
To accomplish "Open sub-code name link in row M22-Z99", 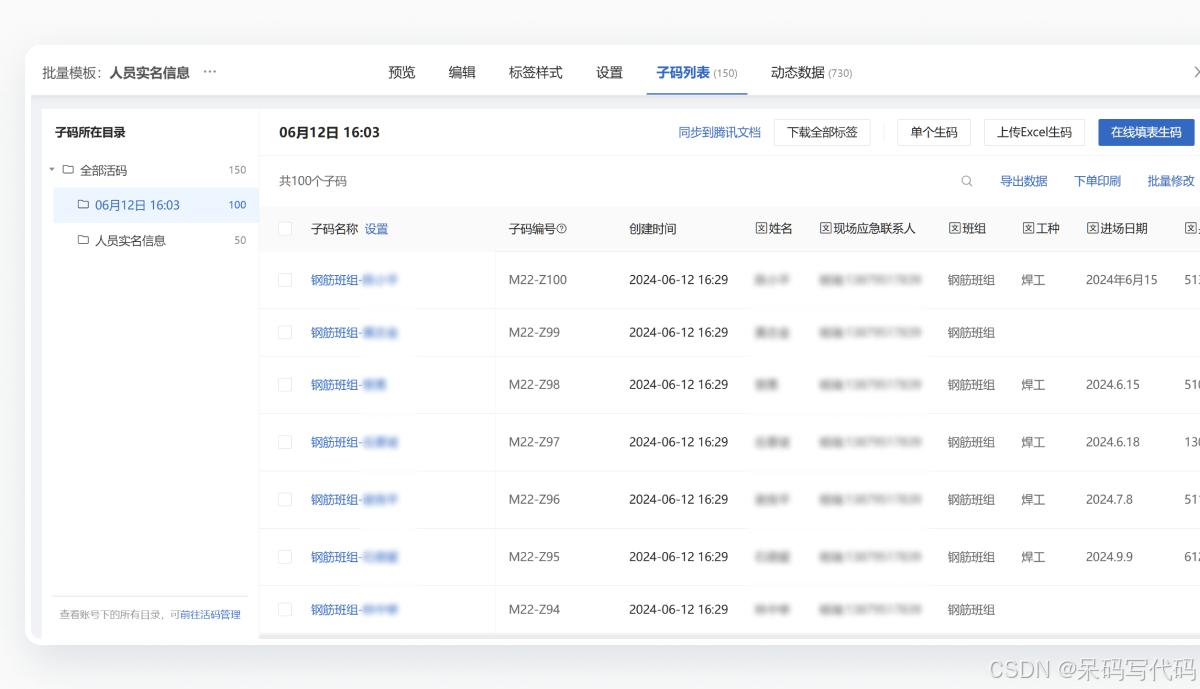I will tap(354, 332).
